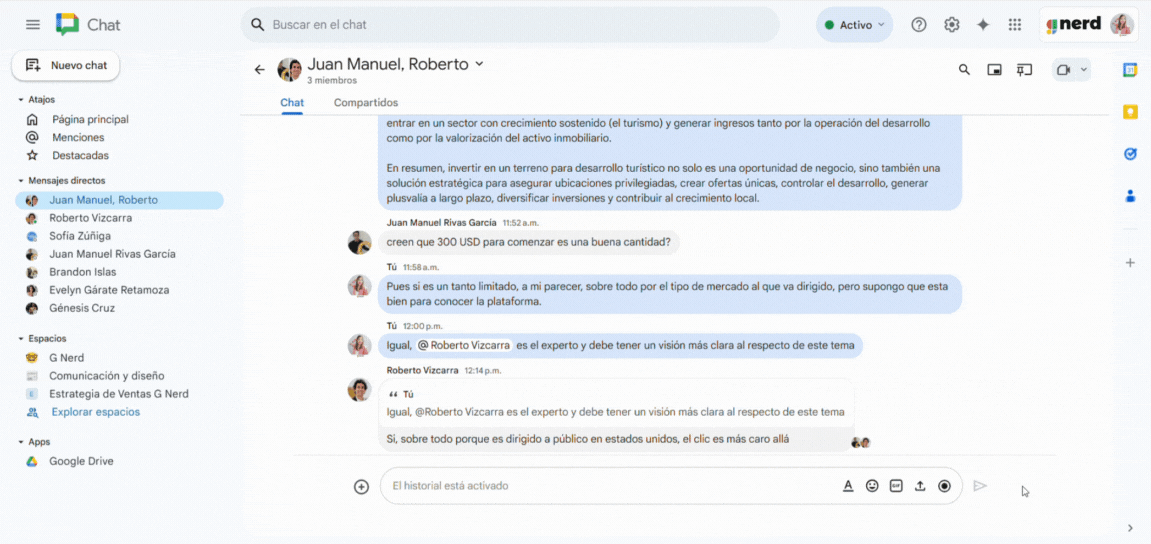Click the Gemini sparkle icon
This screenshot has width=1151, height=544.
tap(983, 25)
